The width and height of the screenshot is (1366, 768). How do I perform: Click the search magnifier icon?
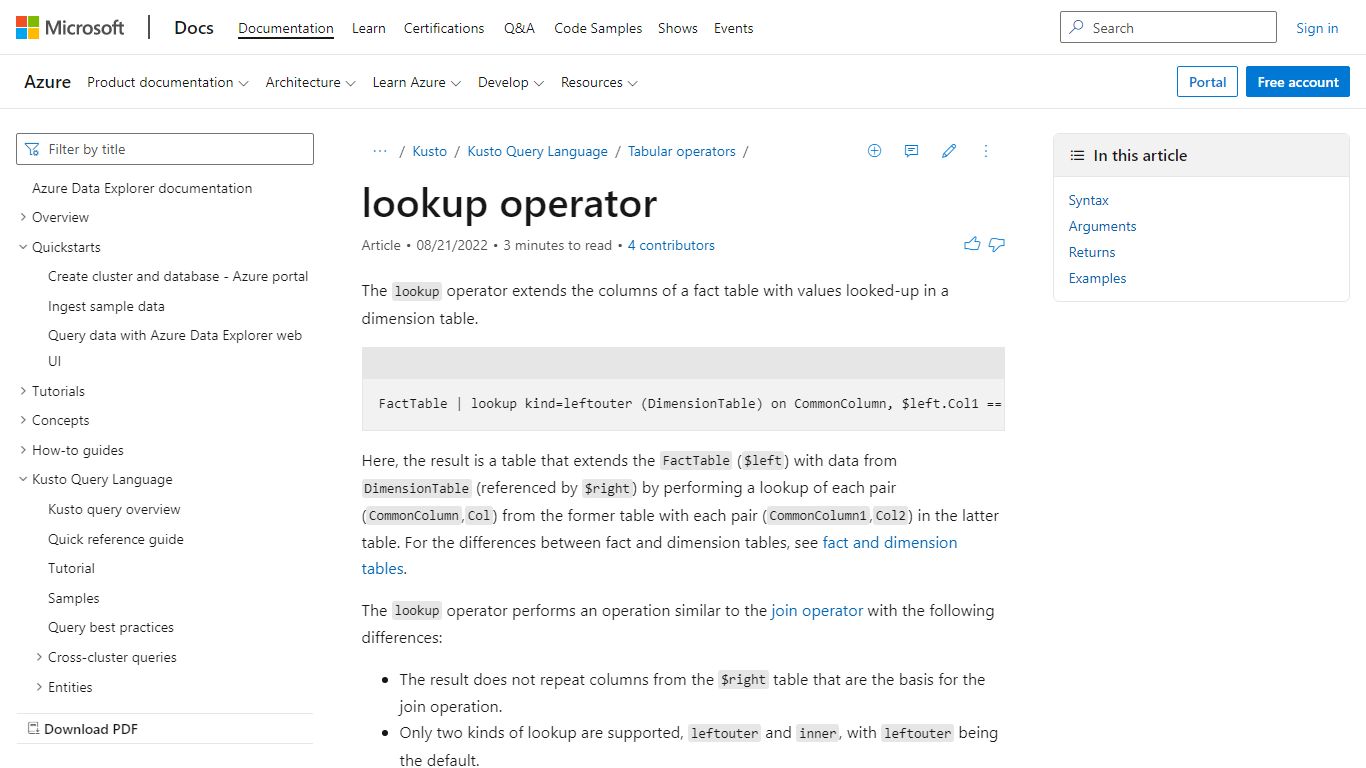coord(1077,28)
